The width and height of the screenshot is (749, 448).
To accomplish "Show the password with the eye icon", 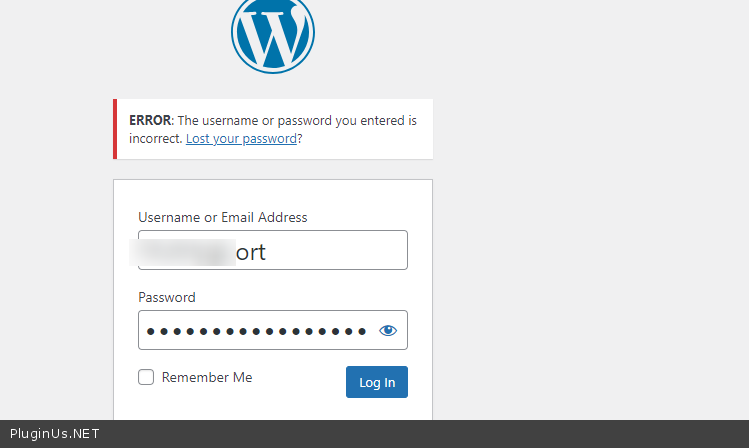I will (388, 331).
